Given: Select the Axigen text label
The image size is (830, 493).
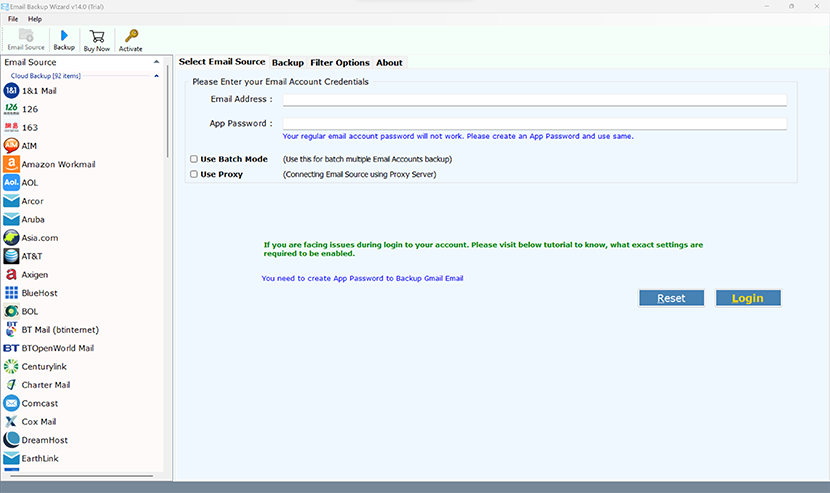Looking at the screenshot, I should coord(34,274).
